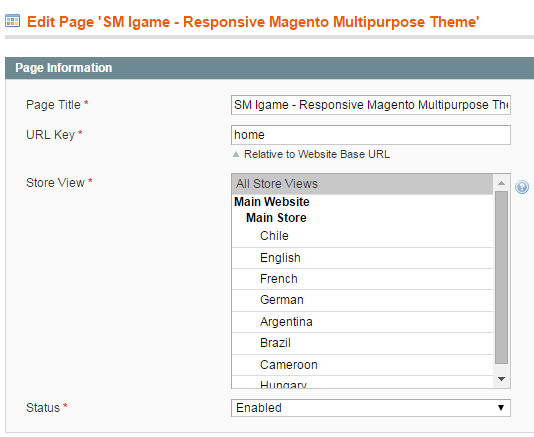The width and height of the screenshot is (534, 437).
Task: Click the small triangle note icon under URL Key
Action: pos(236,155)
